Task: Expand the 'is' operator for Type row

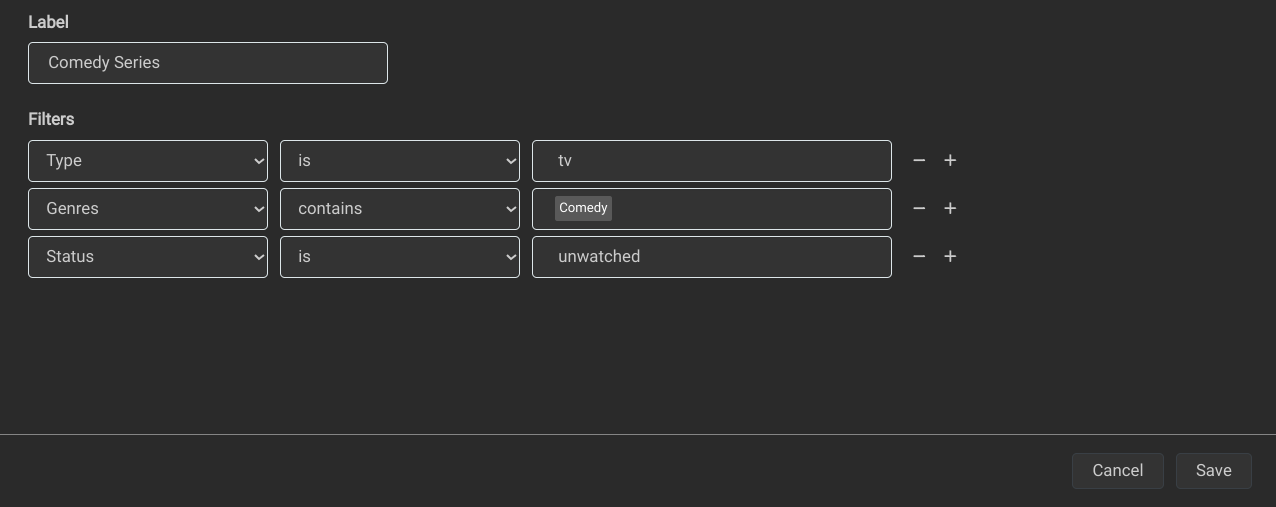Action: pos(399,161)
